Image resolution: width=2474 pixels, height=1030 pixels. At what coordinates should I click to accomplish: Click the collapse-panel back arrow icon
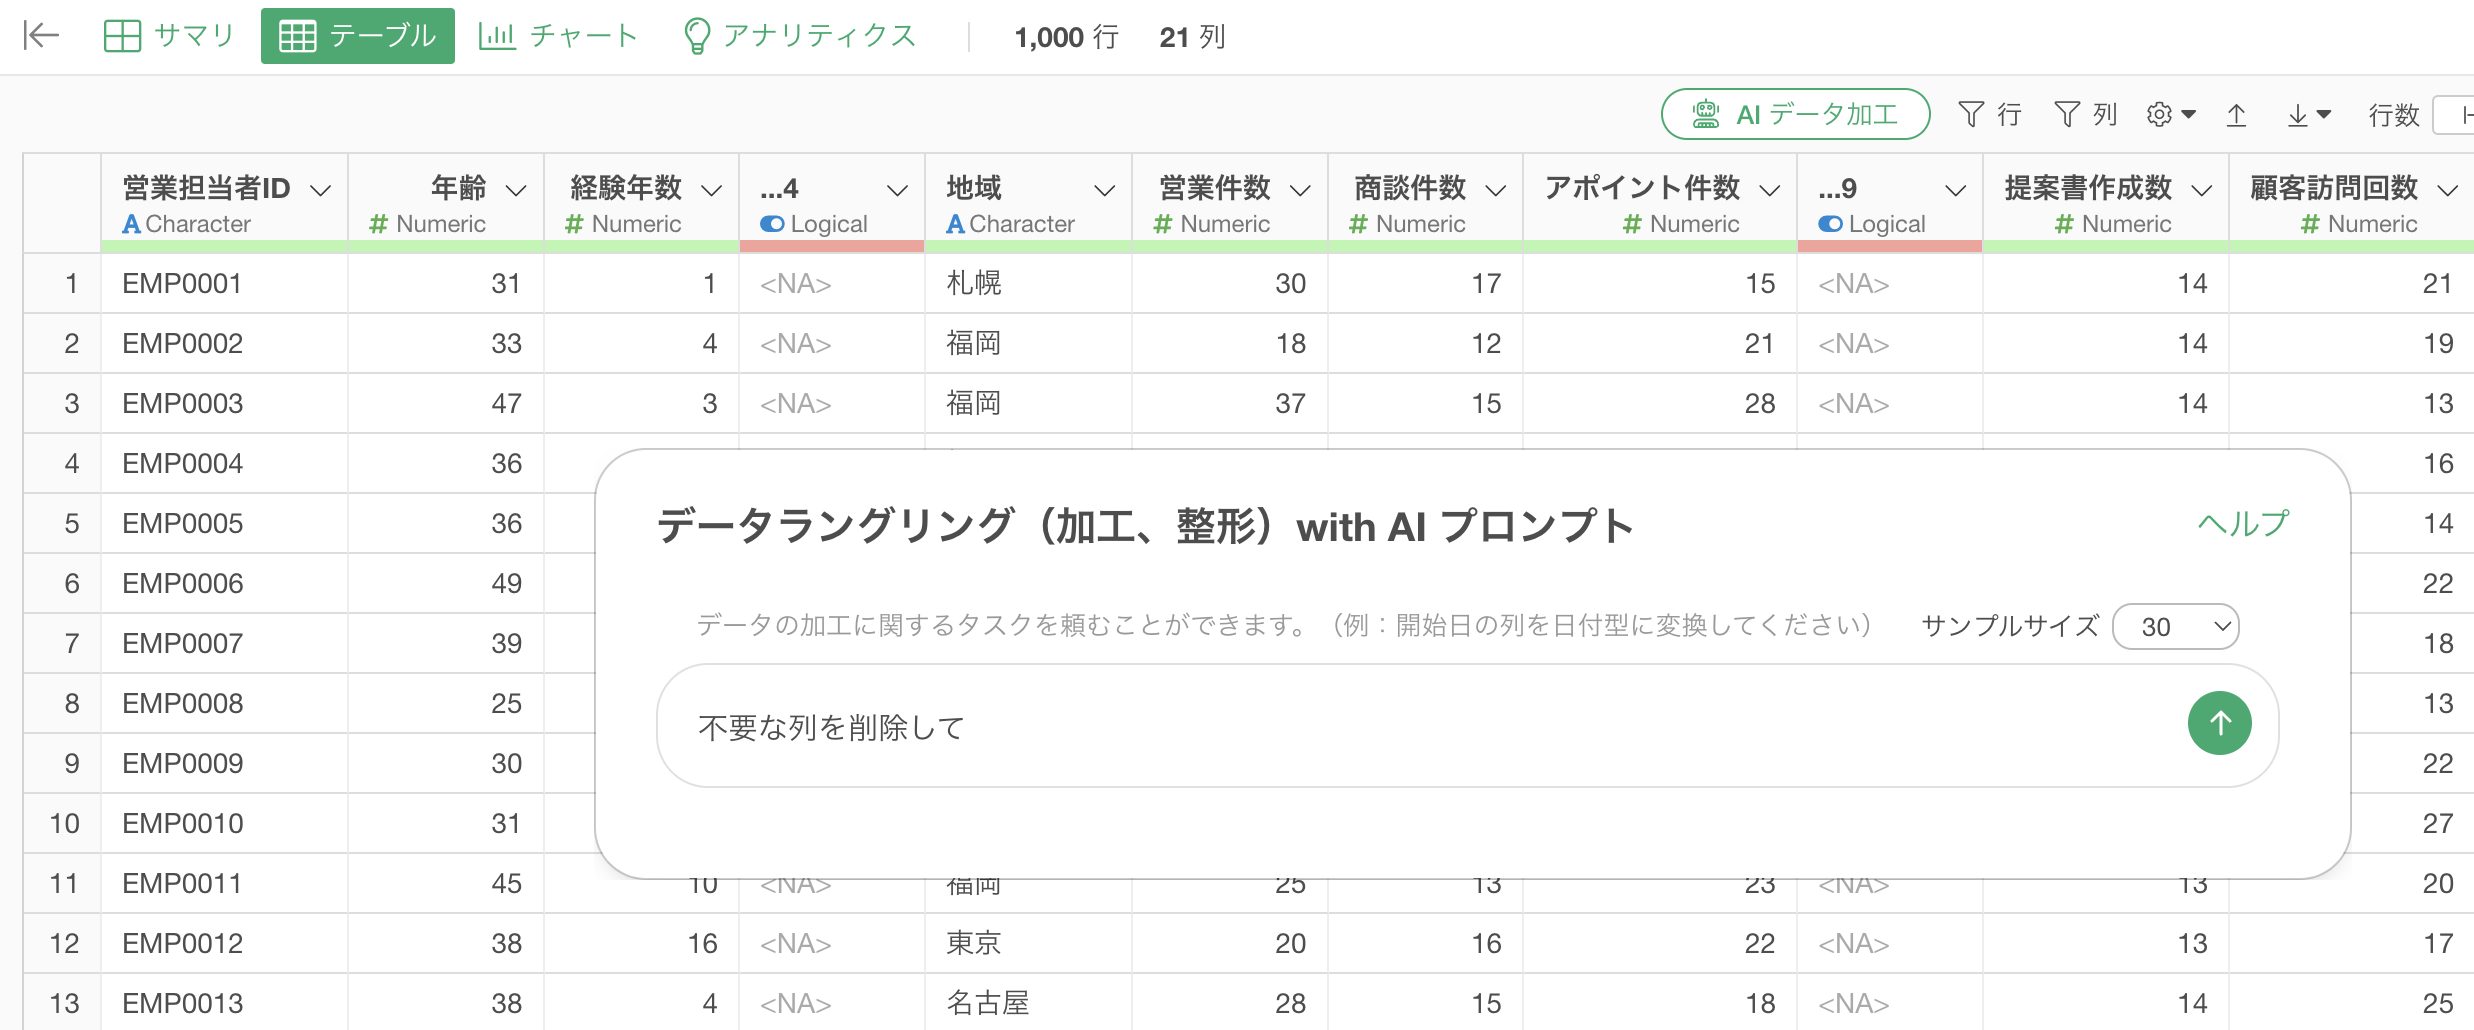coord(41,36)
